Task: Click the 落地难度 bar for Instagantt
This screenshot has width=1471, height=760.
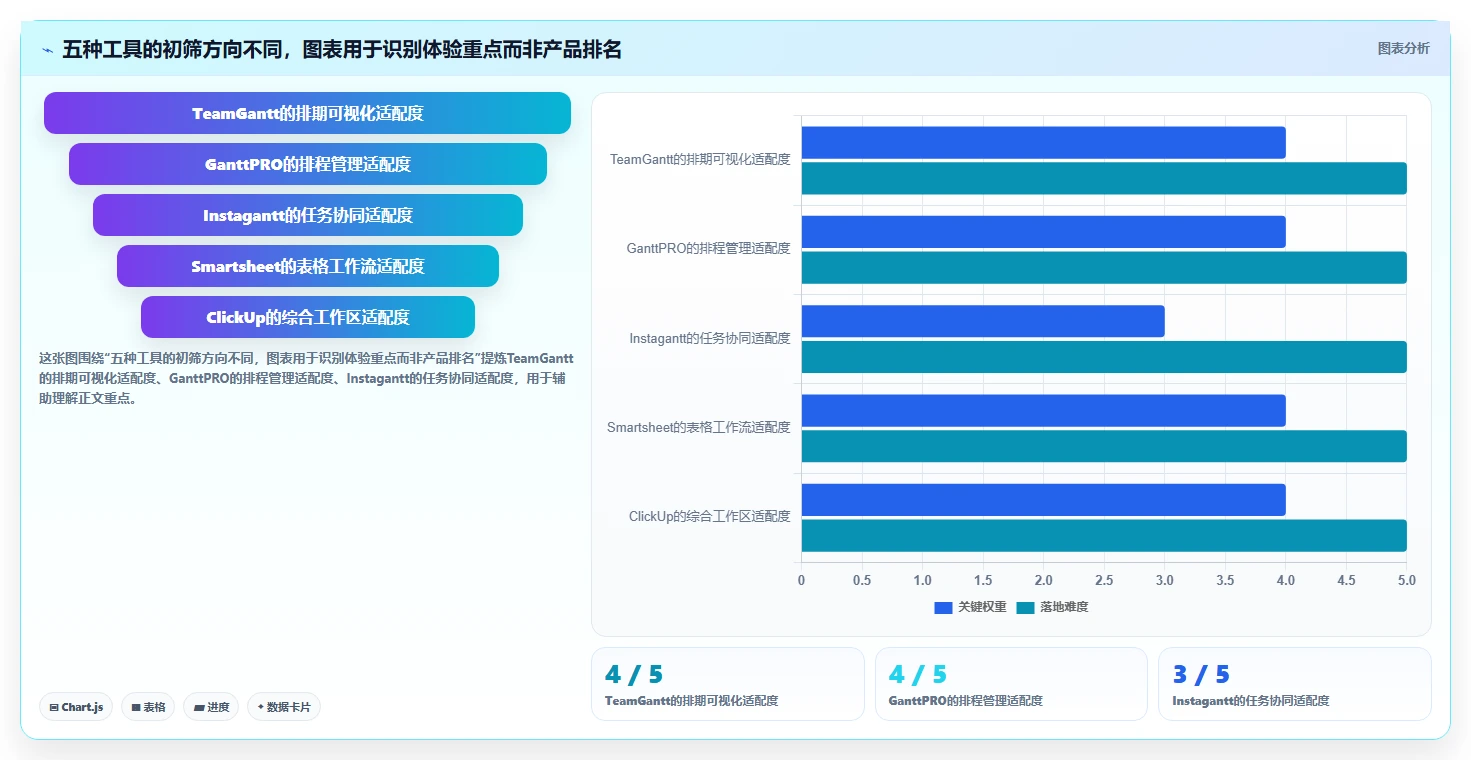Action: click(1104, 357)
